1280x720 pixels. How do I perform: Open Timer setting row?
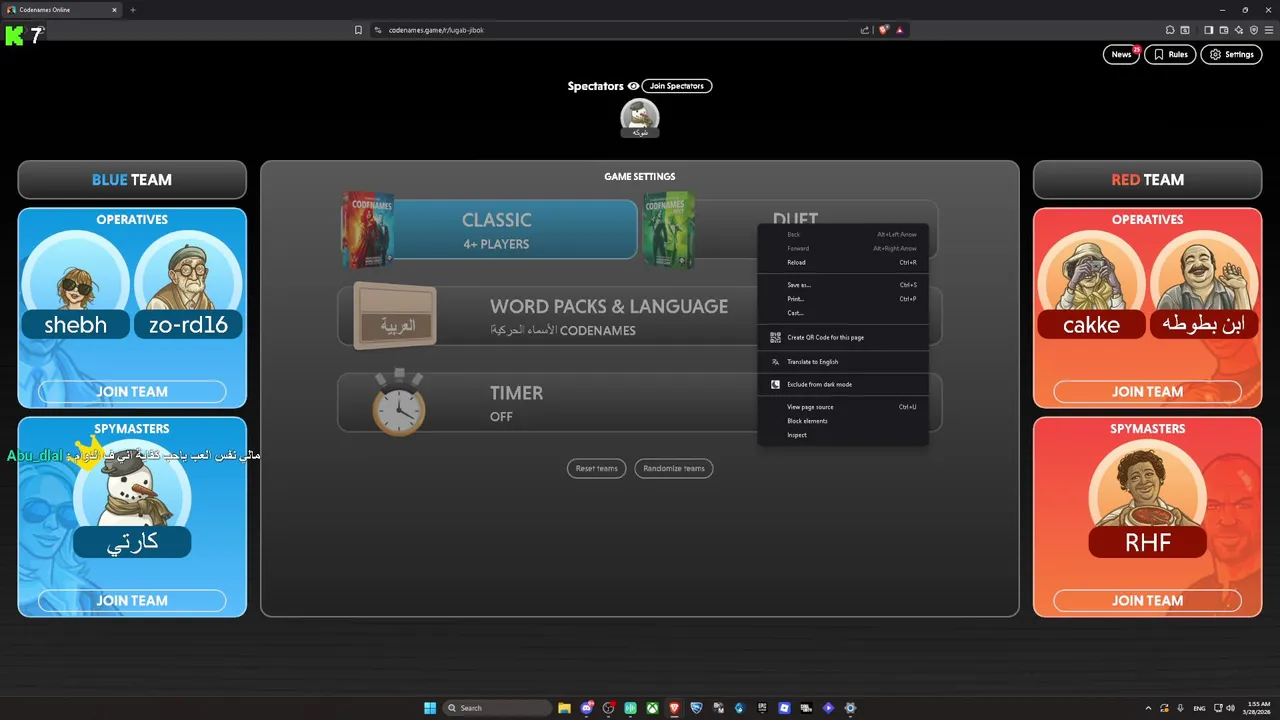tap(640, 403)
